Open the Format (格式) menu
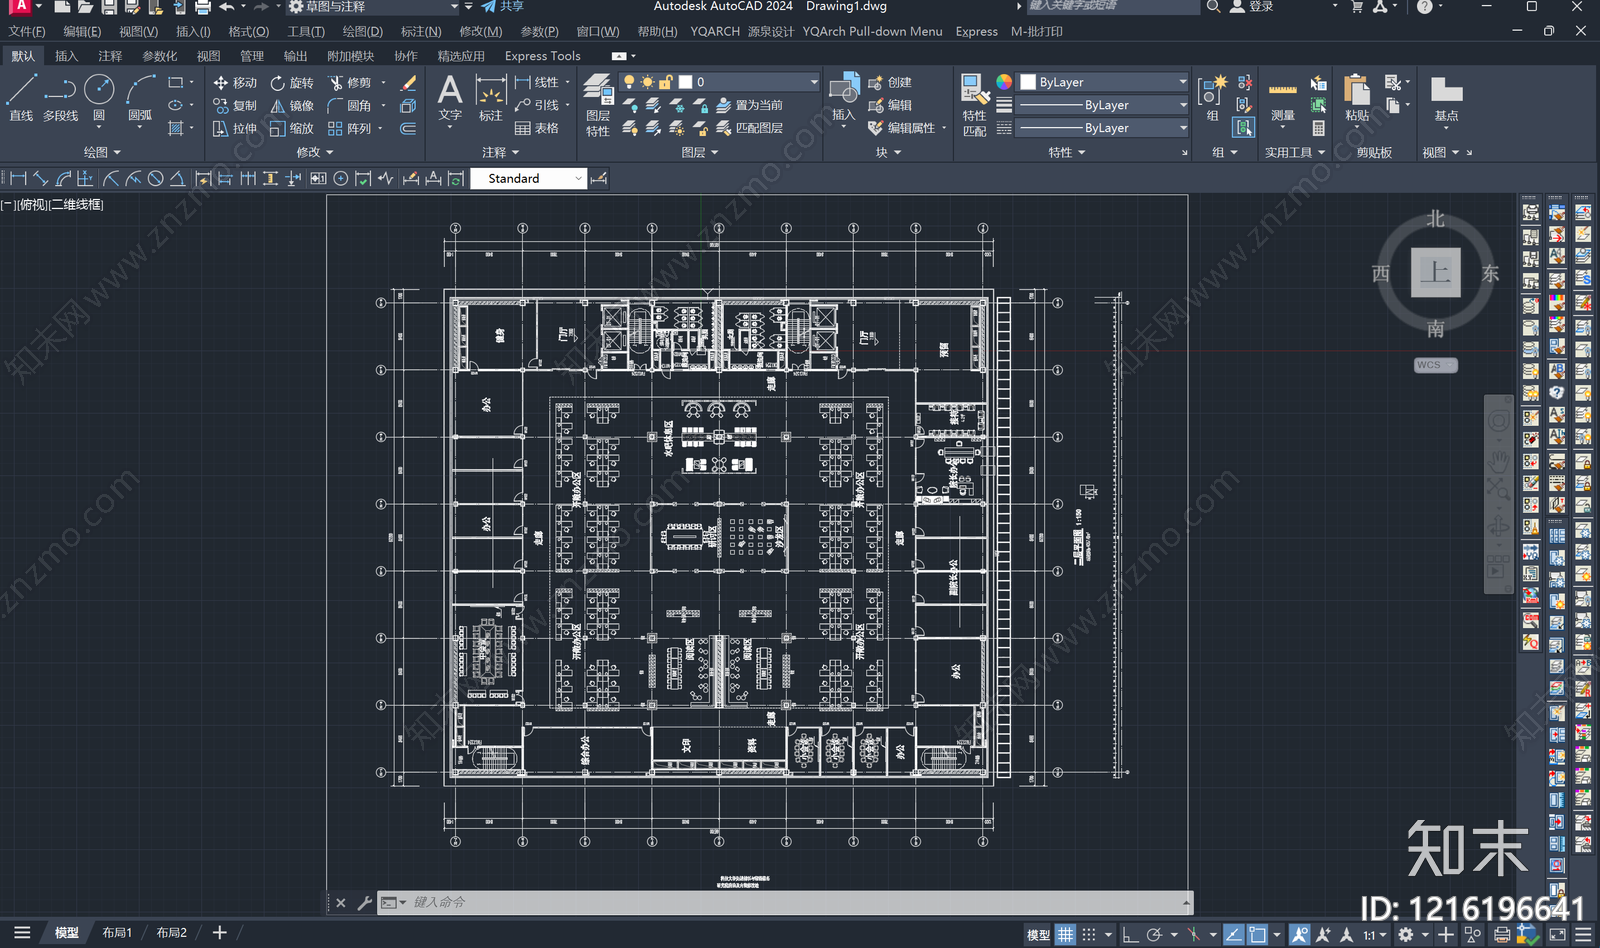The height and width of the screenshot is (948, 1600). [x=249, y=32]
